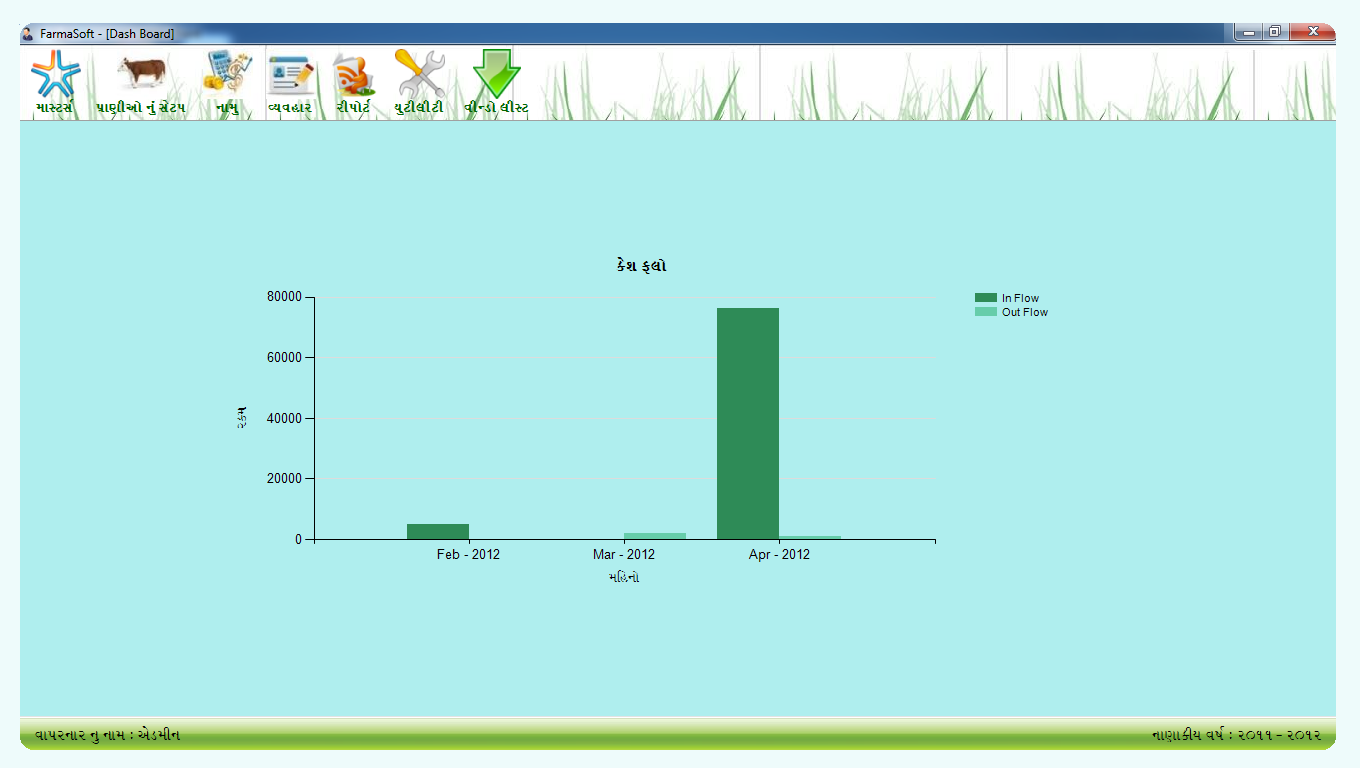Toggle the In Flow series in the legend
Viewport: 1360px width, 768px height.
1022,297
